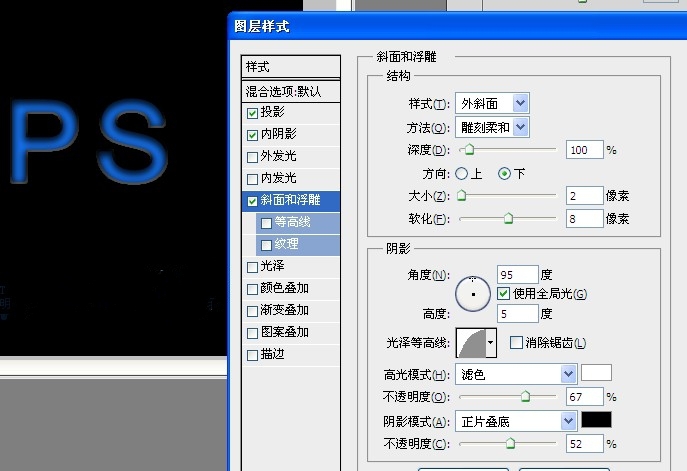Click the 深度 depth value field 100
The width and height of the screenshot is (687, 471).
[x=584, y=150]
